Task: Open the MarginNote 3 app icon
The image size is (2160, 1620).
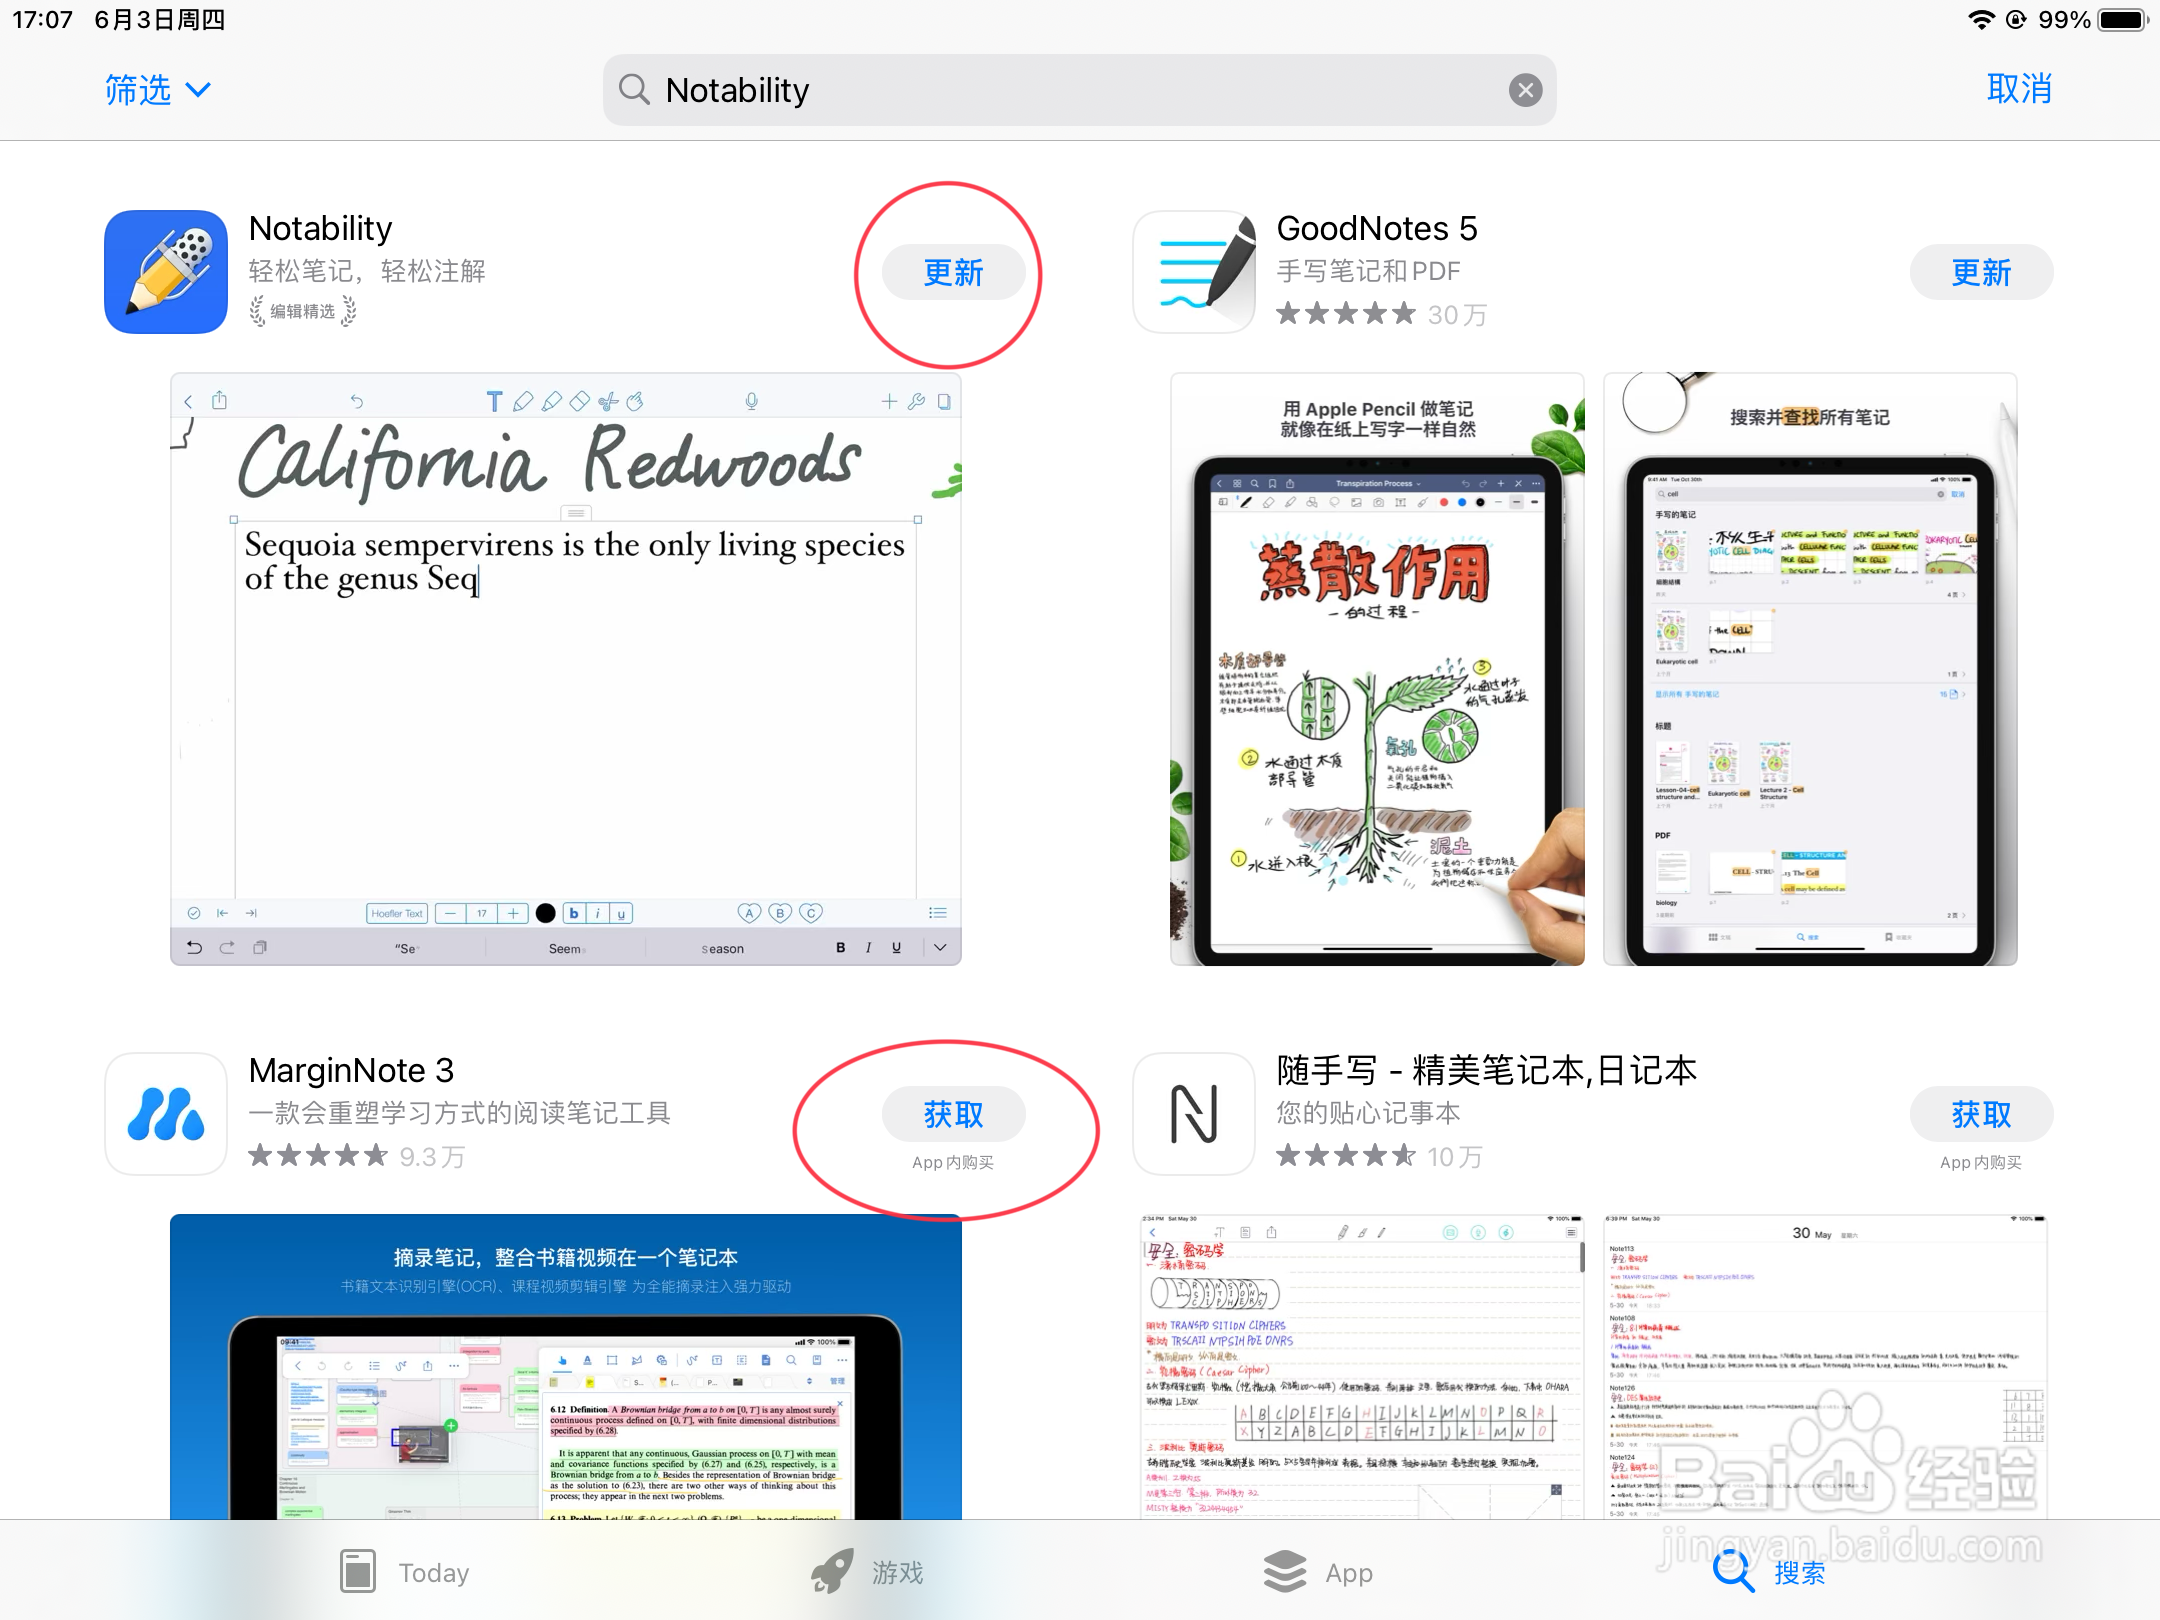Action: click(x=166, y=1114)
